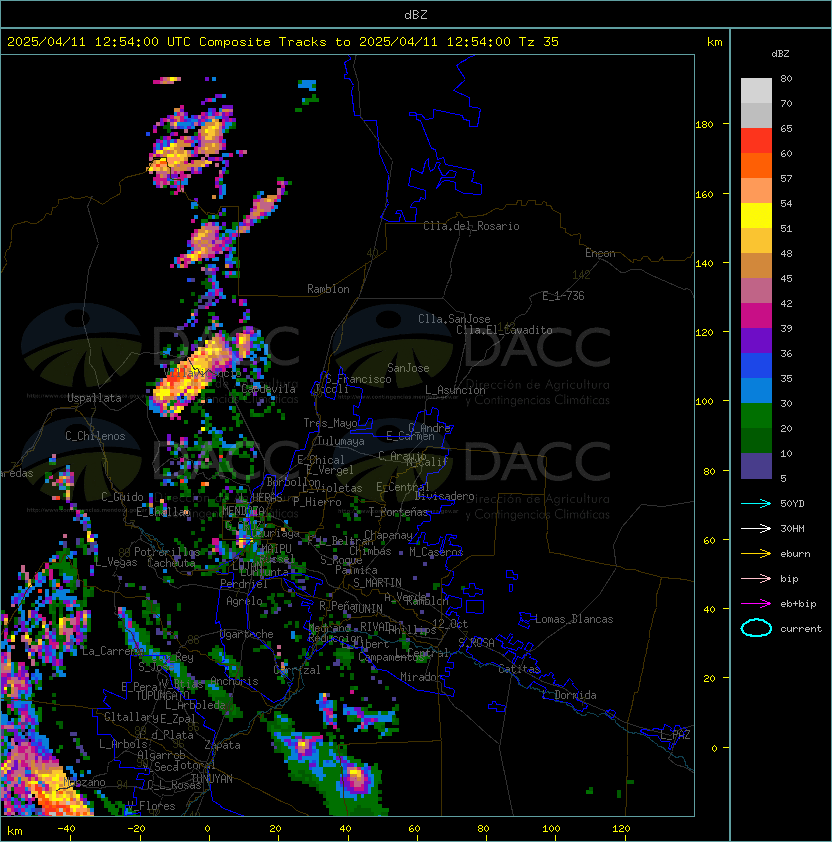This screenshot has height=842, width=832.
Task: Click the 'Mirador' place label
Action: [x=421, y=677]
